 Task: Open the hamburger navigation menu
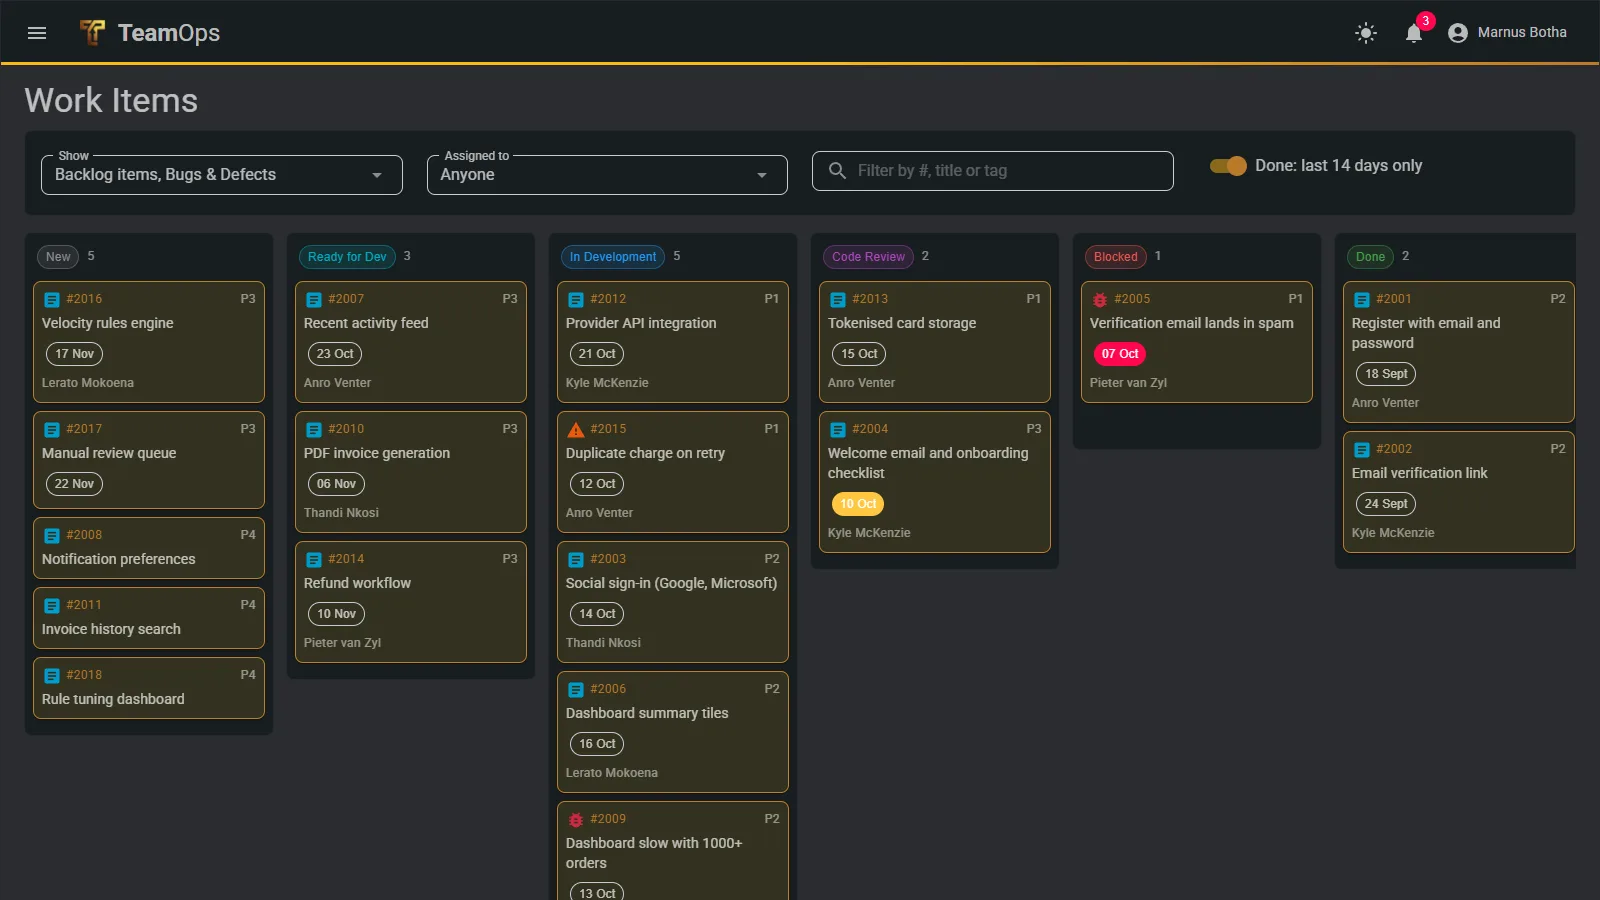(37, 33)
